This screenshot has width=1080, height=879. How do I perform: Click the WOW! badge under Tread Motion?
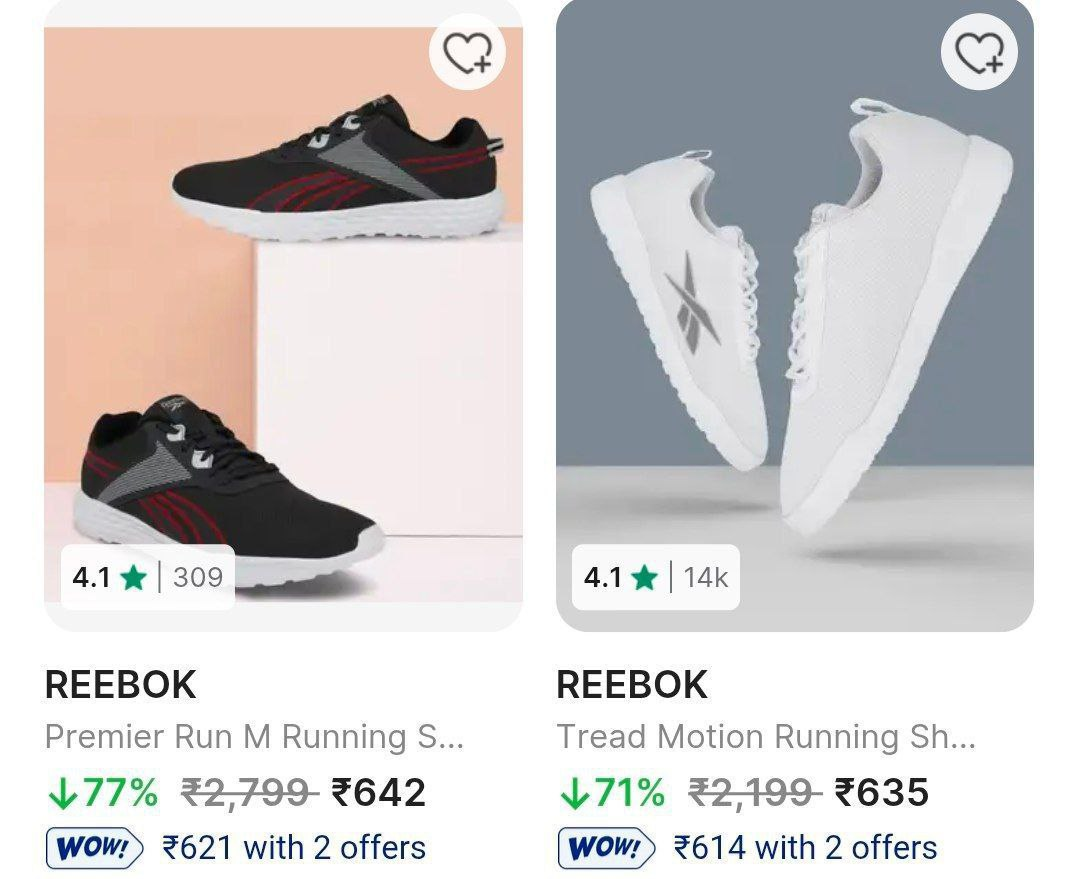pyautogui.click(x=606, y=849)
